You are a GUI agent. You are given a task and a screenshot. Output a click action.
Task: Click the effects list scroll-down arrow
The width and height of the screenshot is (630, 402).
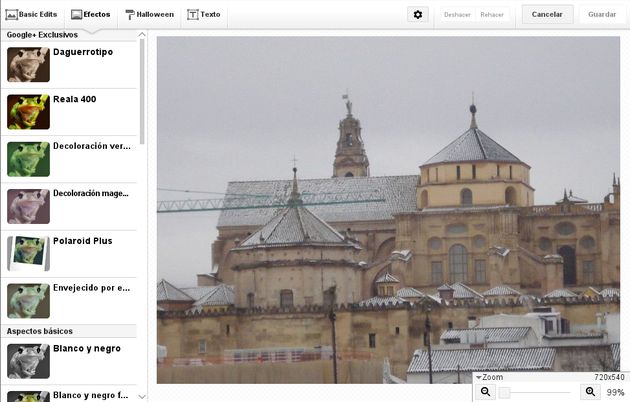coord(142,397)
